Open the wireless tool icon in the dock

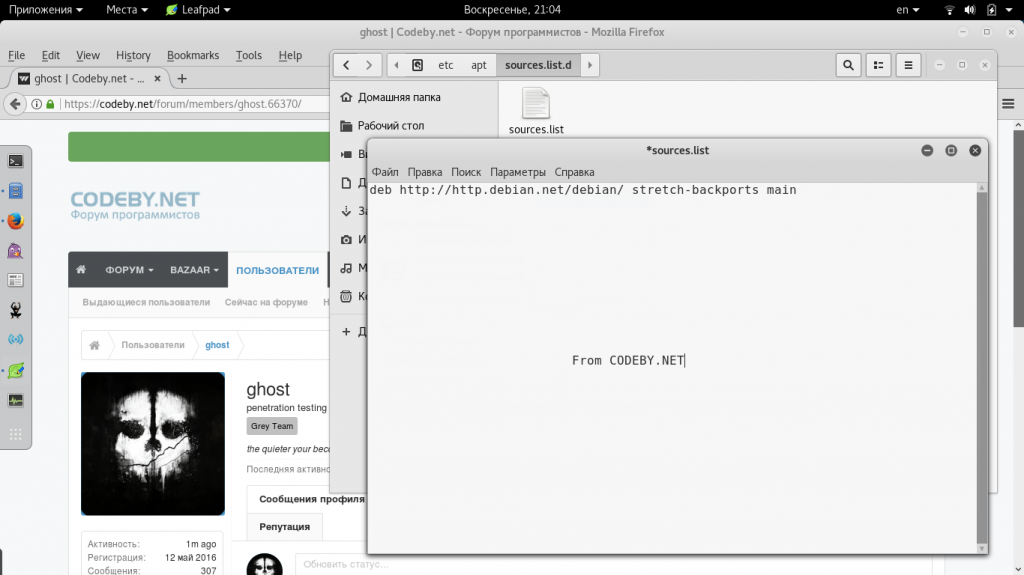(16, 339)
